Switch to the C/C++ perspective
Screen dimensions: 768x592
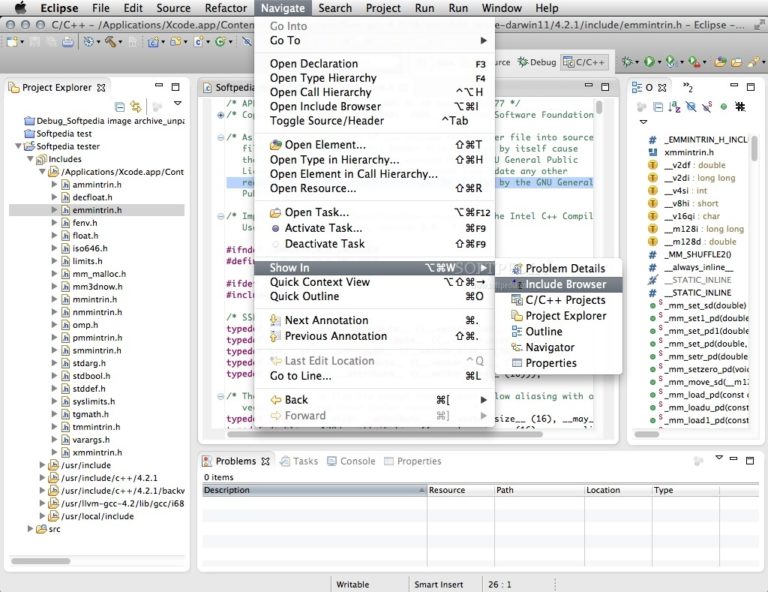click(584, 62)
